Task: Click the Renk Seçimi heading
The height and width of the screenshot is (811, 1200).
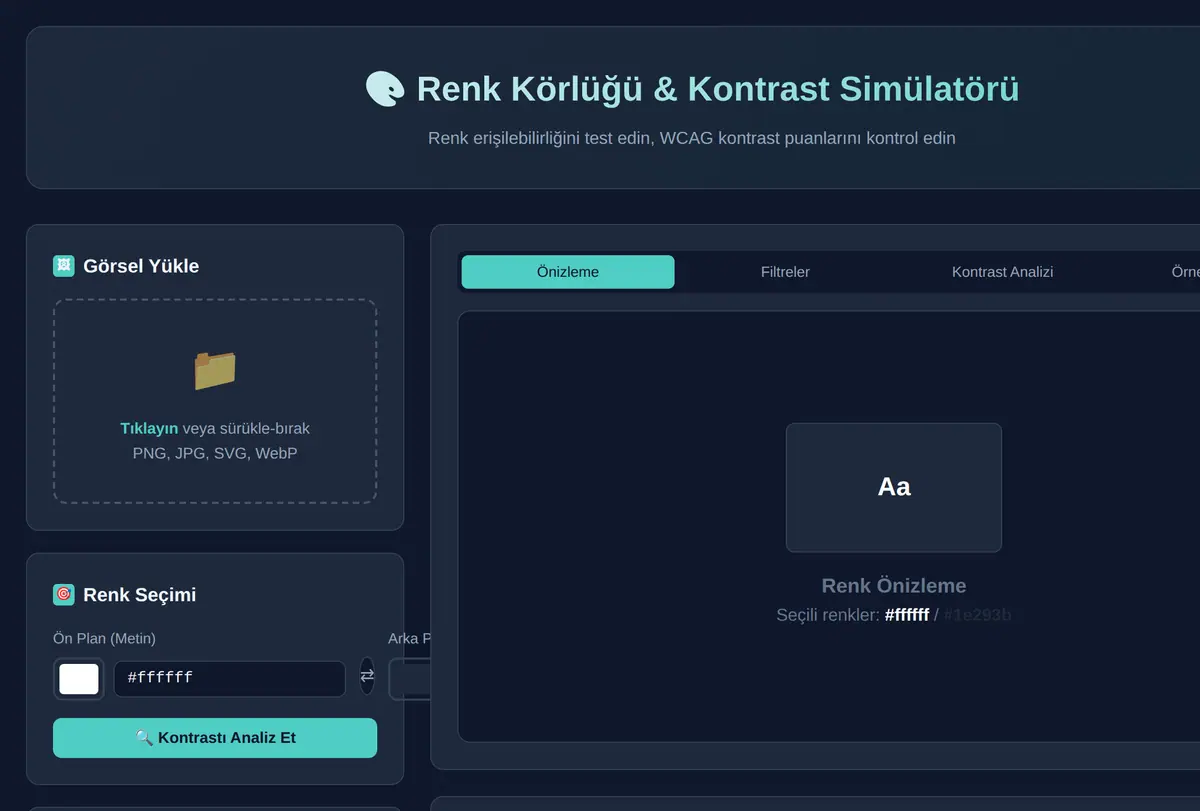Action: pyautogui.click(x=140, y=595)
